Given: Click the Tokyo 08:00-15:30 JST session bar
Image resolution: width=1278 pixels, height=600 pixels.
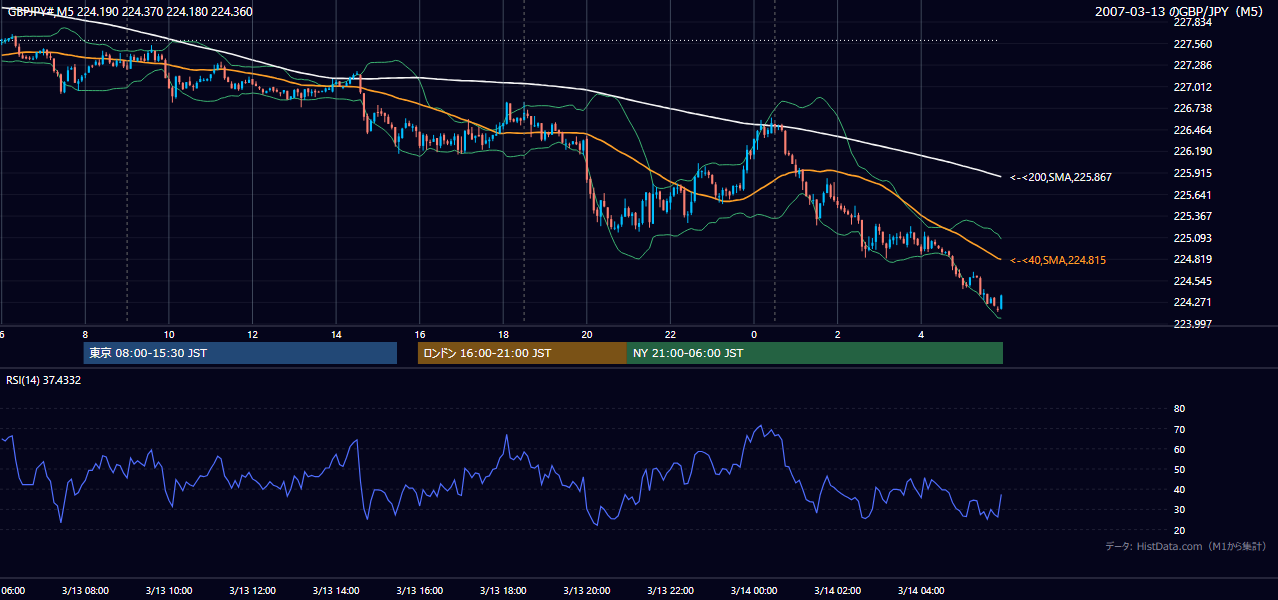Looking at the screenshot, I should tap(240, 353).
